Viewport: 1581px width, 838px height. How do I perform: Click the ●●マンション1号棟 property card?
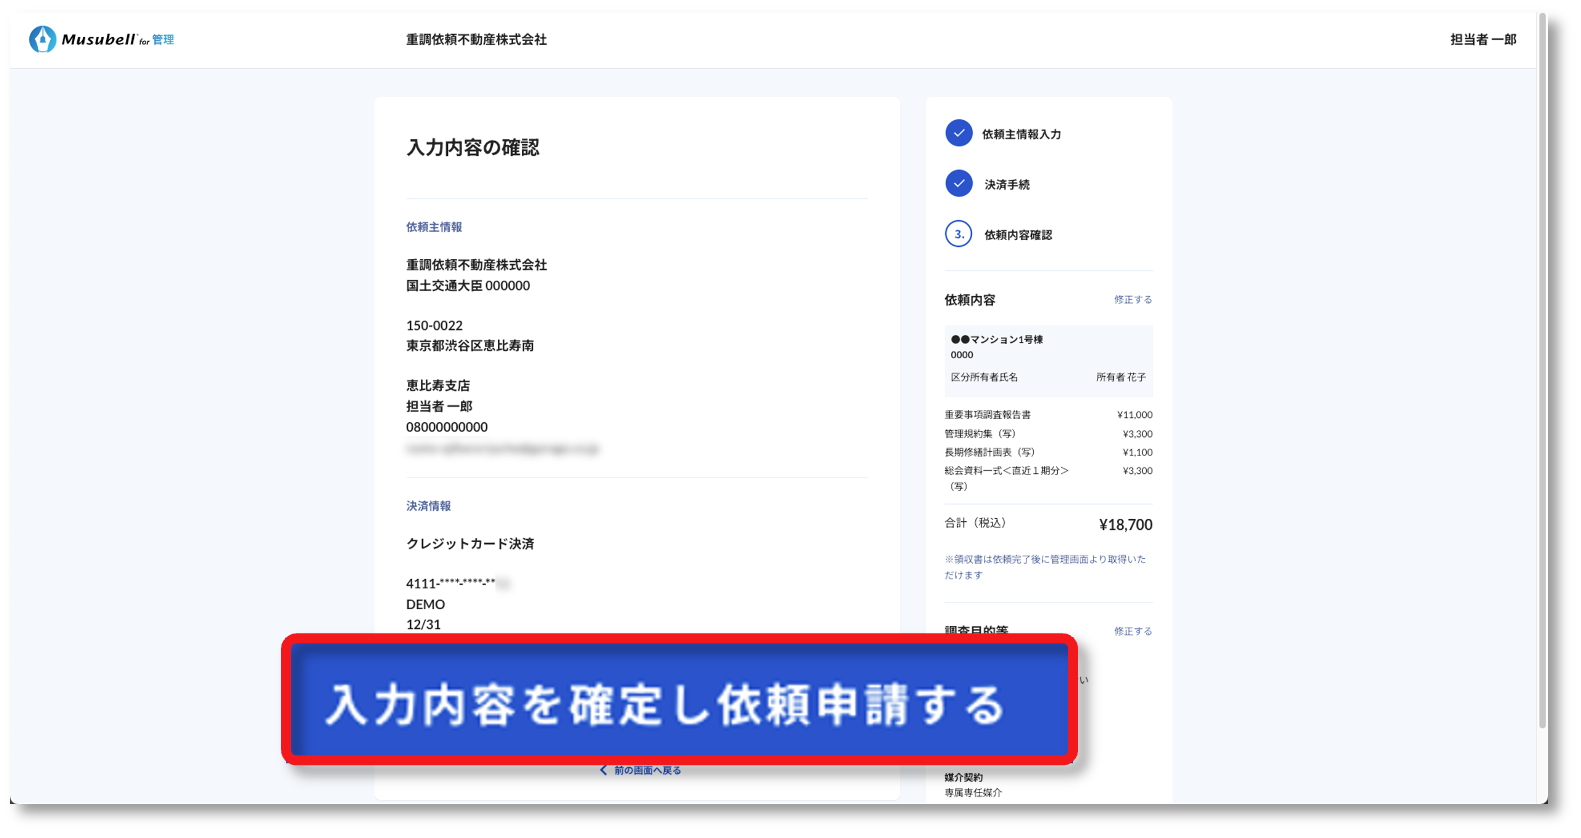click(x=1047, y=360)
